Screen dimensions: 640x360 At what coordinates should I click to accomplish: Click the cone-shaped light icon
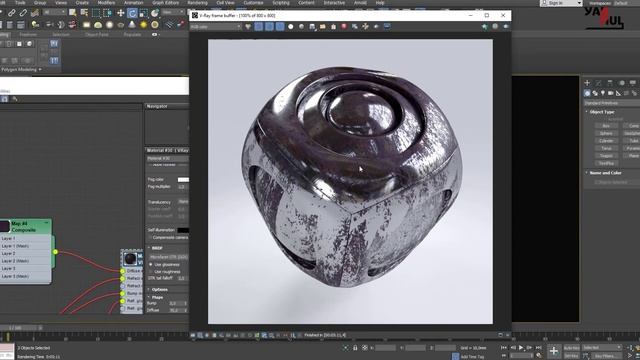pyautogui.click(x=132, y=25)
